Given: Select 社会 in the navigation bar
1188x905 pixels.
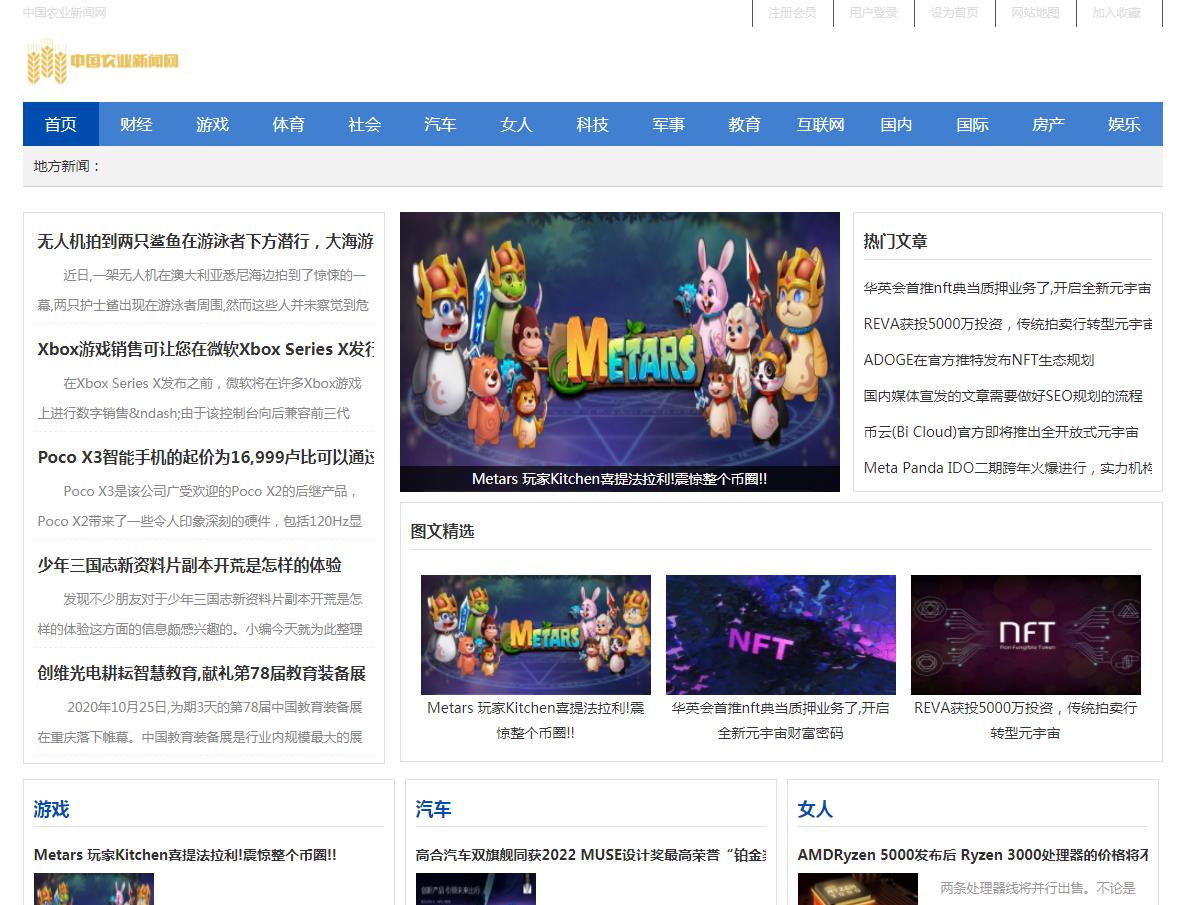Looking at the screenshot, I should click(x=364, y=124).
